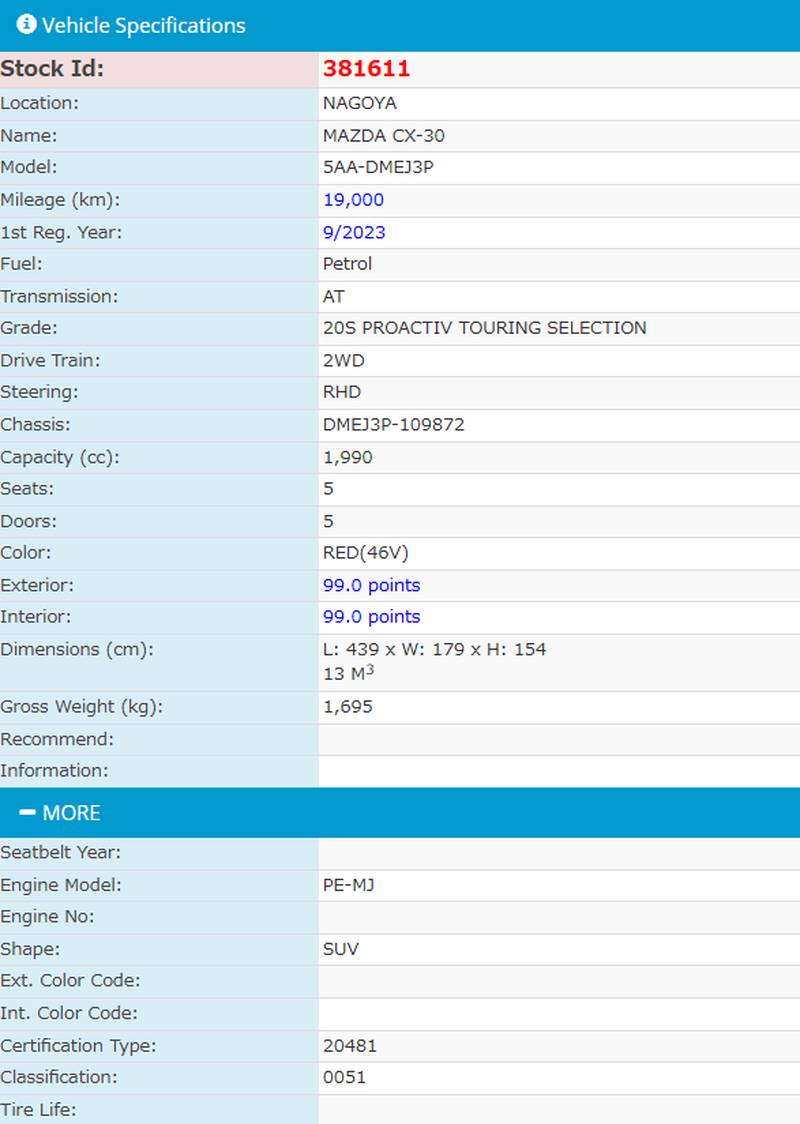Click the Tire Life: label
This screenshot has height=1124, width=800.
(x=39, y=1110)
